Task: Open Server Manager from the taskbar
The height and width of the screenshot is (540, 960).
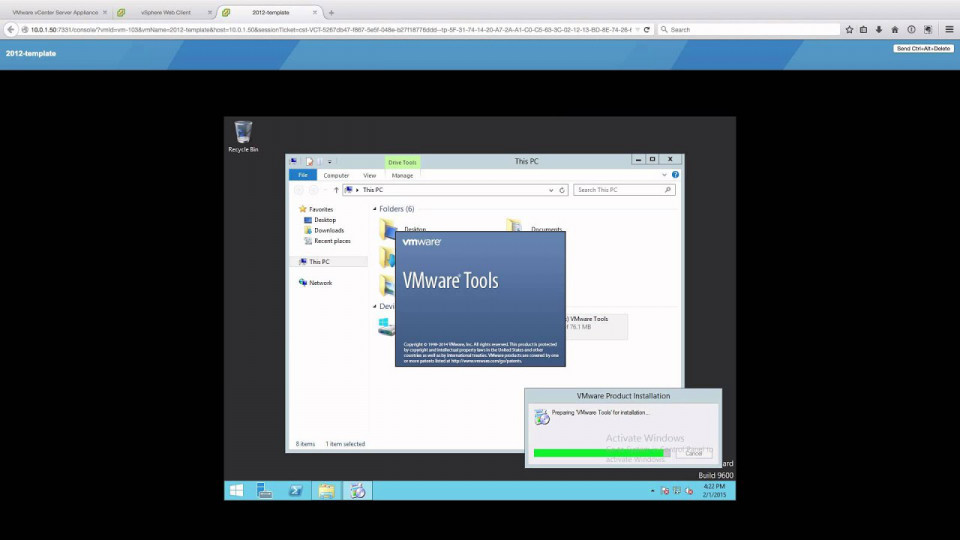Action: tap(264, 490)
